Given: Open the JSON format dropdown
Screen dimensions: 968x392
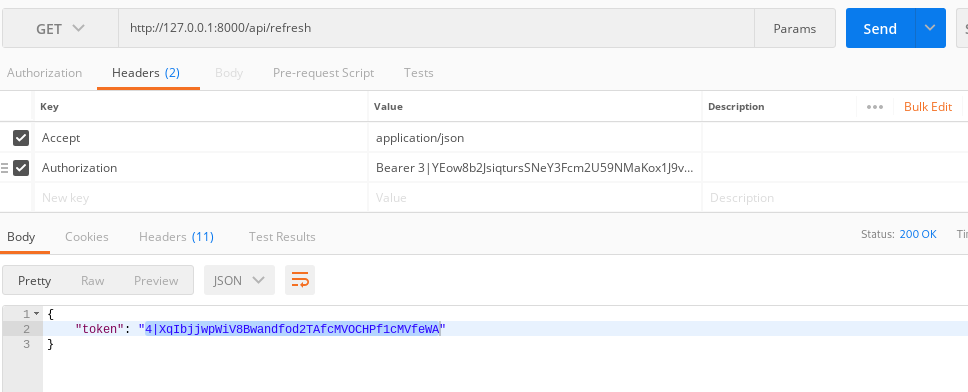Looking at the screenshot, I should tap(240, 280).
